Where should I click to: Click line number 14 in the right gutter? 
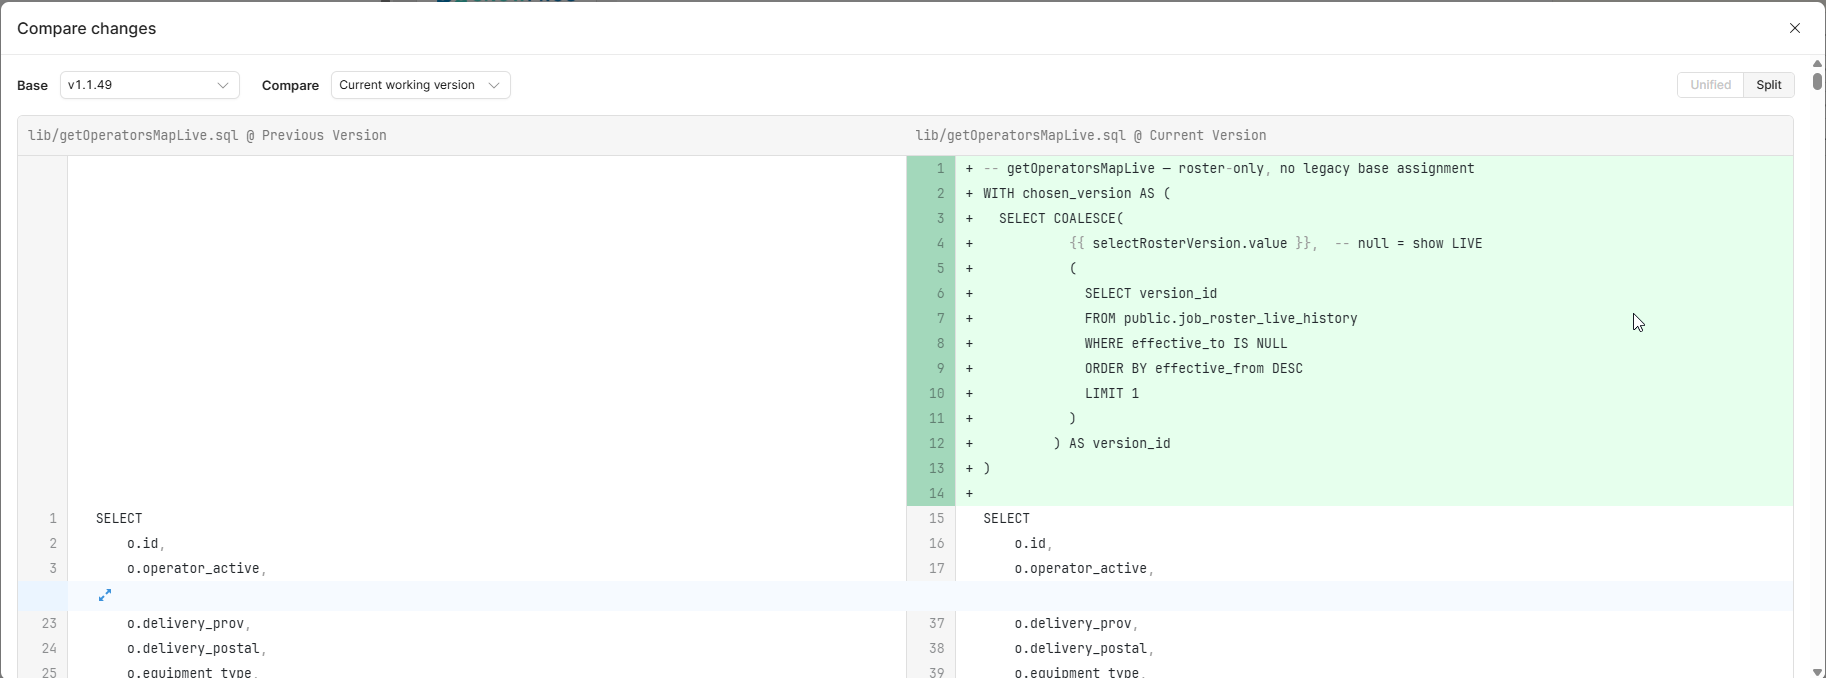coord(936,494)
